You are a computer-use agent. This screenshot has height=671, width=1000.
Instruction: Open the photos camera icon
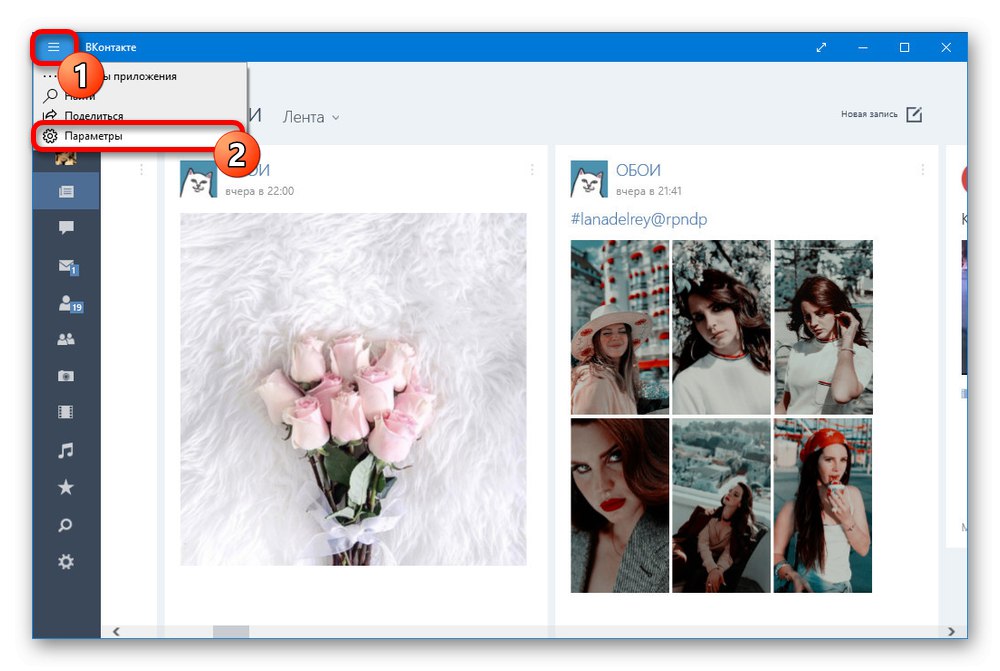[x=66, y=376]
